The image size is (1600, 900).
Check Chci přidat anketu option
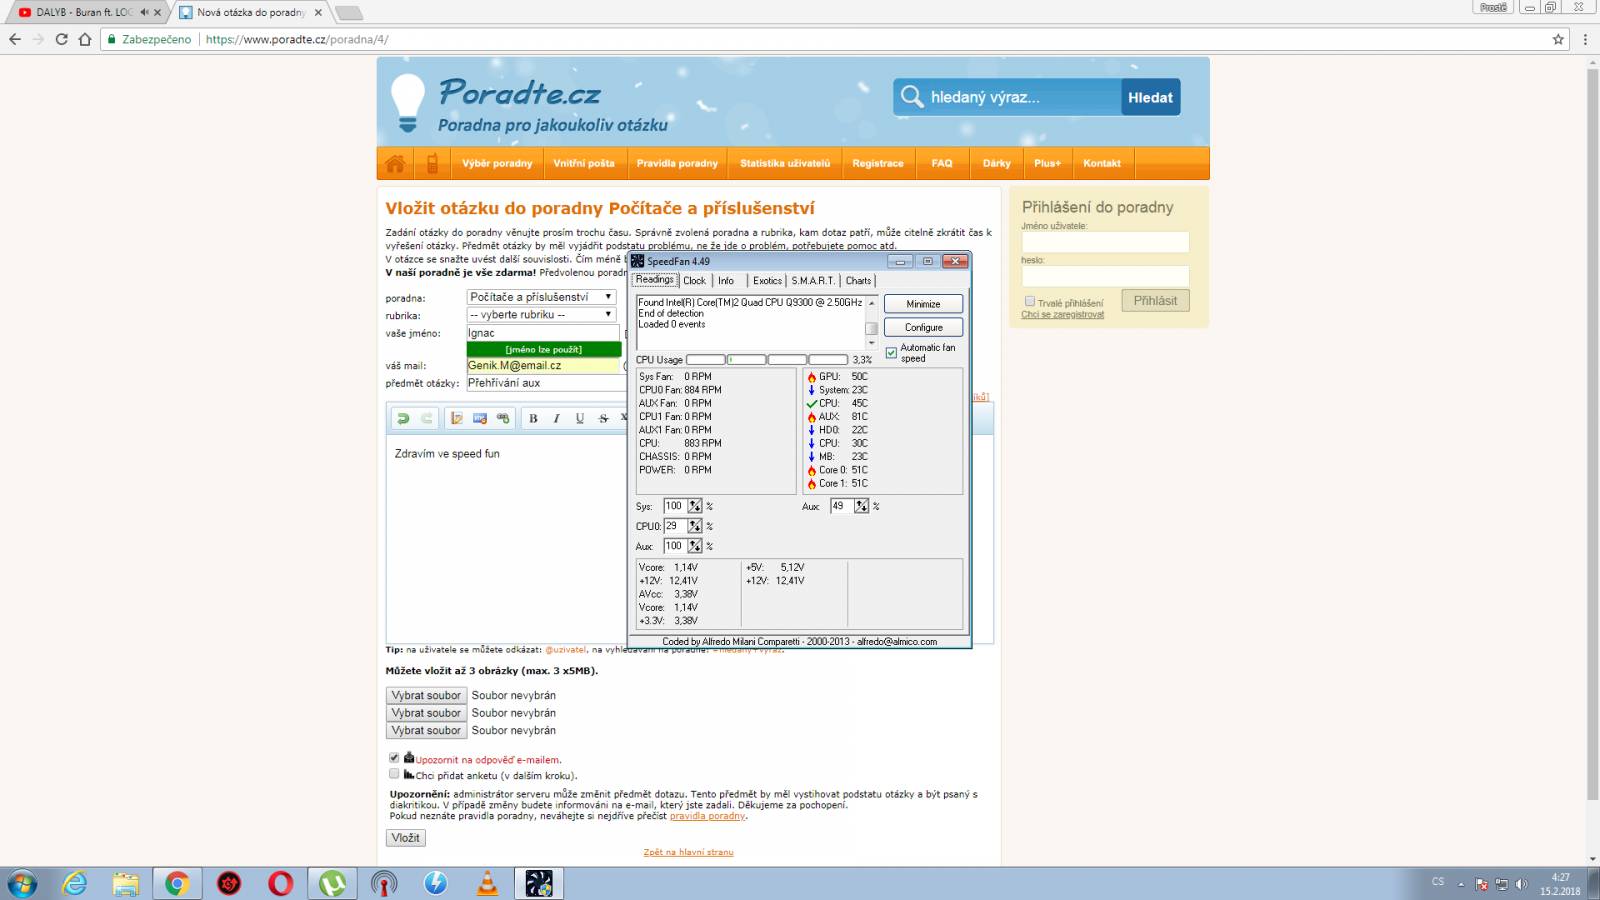coord(394,774)
